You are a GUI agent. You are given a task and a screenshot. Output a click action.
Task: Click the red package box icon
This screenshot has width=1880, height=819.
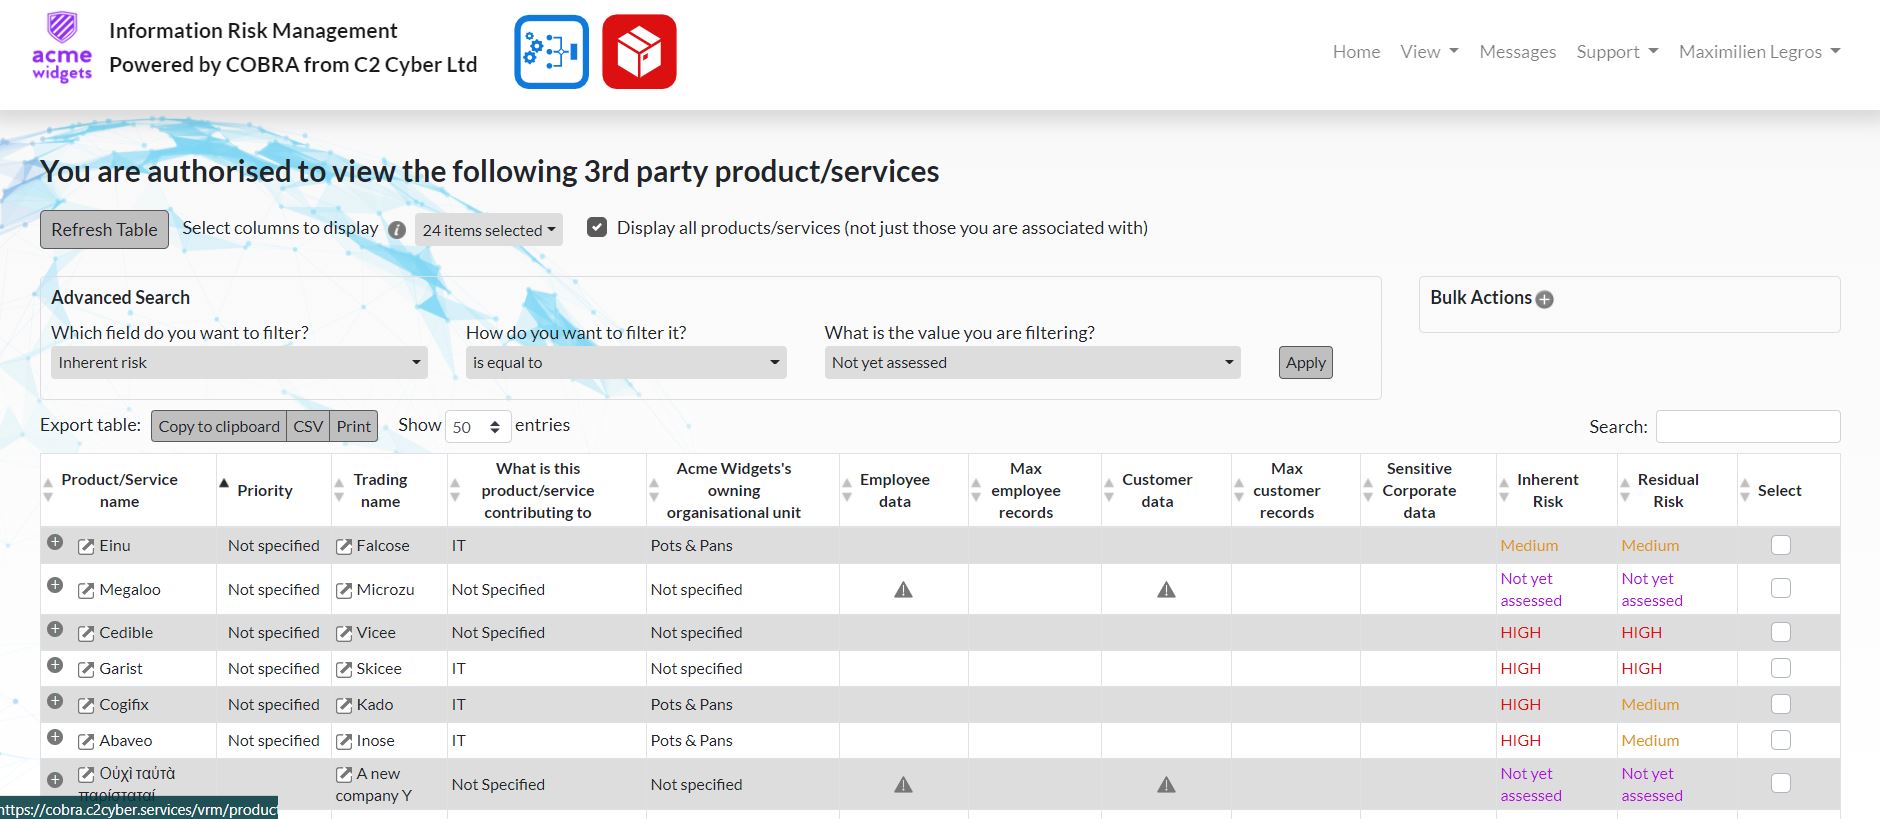(639, 52)
